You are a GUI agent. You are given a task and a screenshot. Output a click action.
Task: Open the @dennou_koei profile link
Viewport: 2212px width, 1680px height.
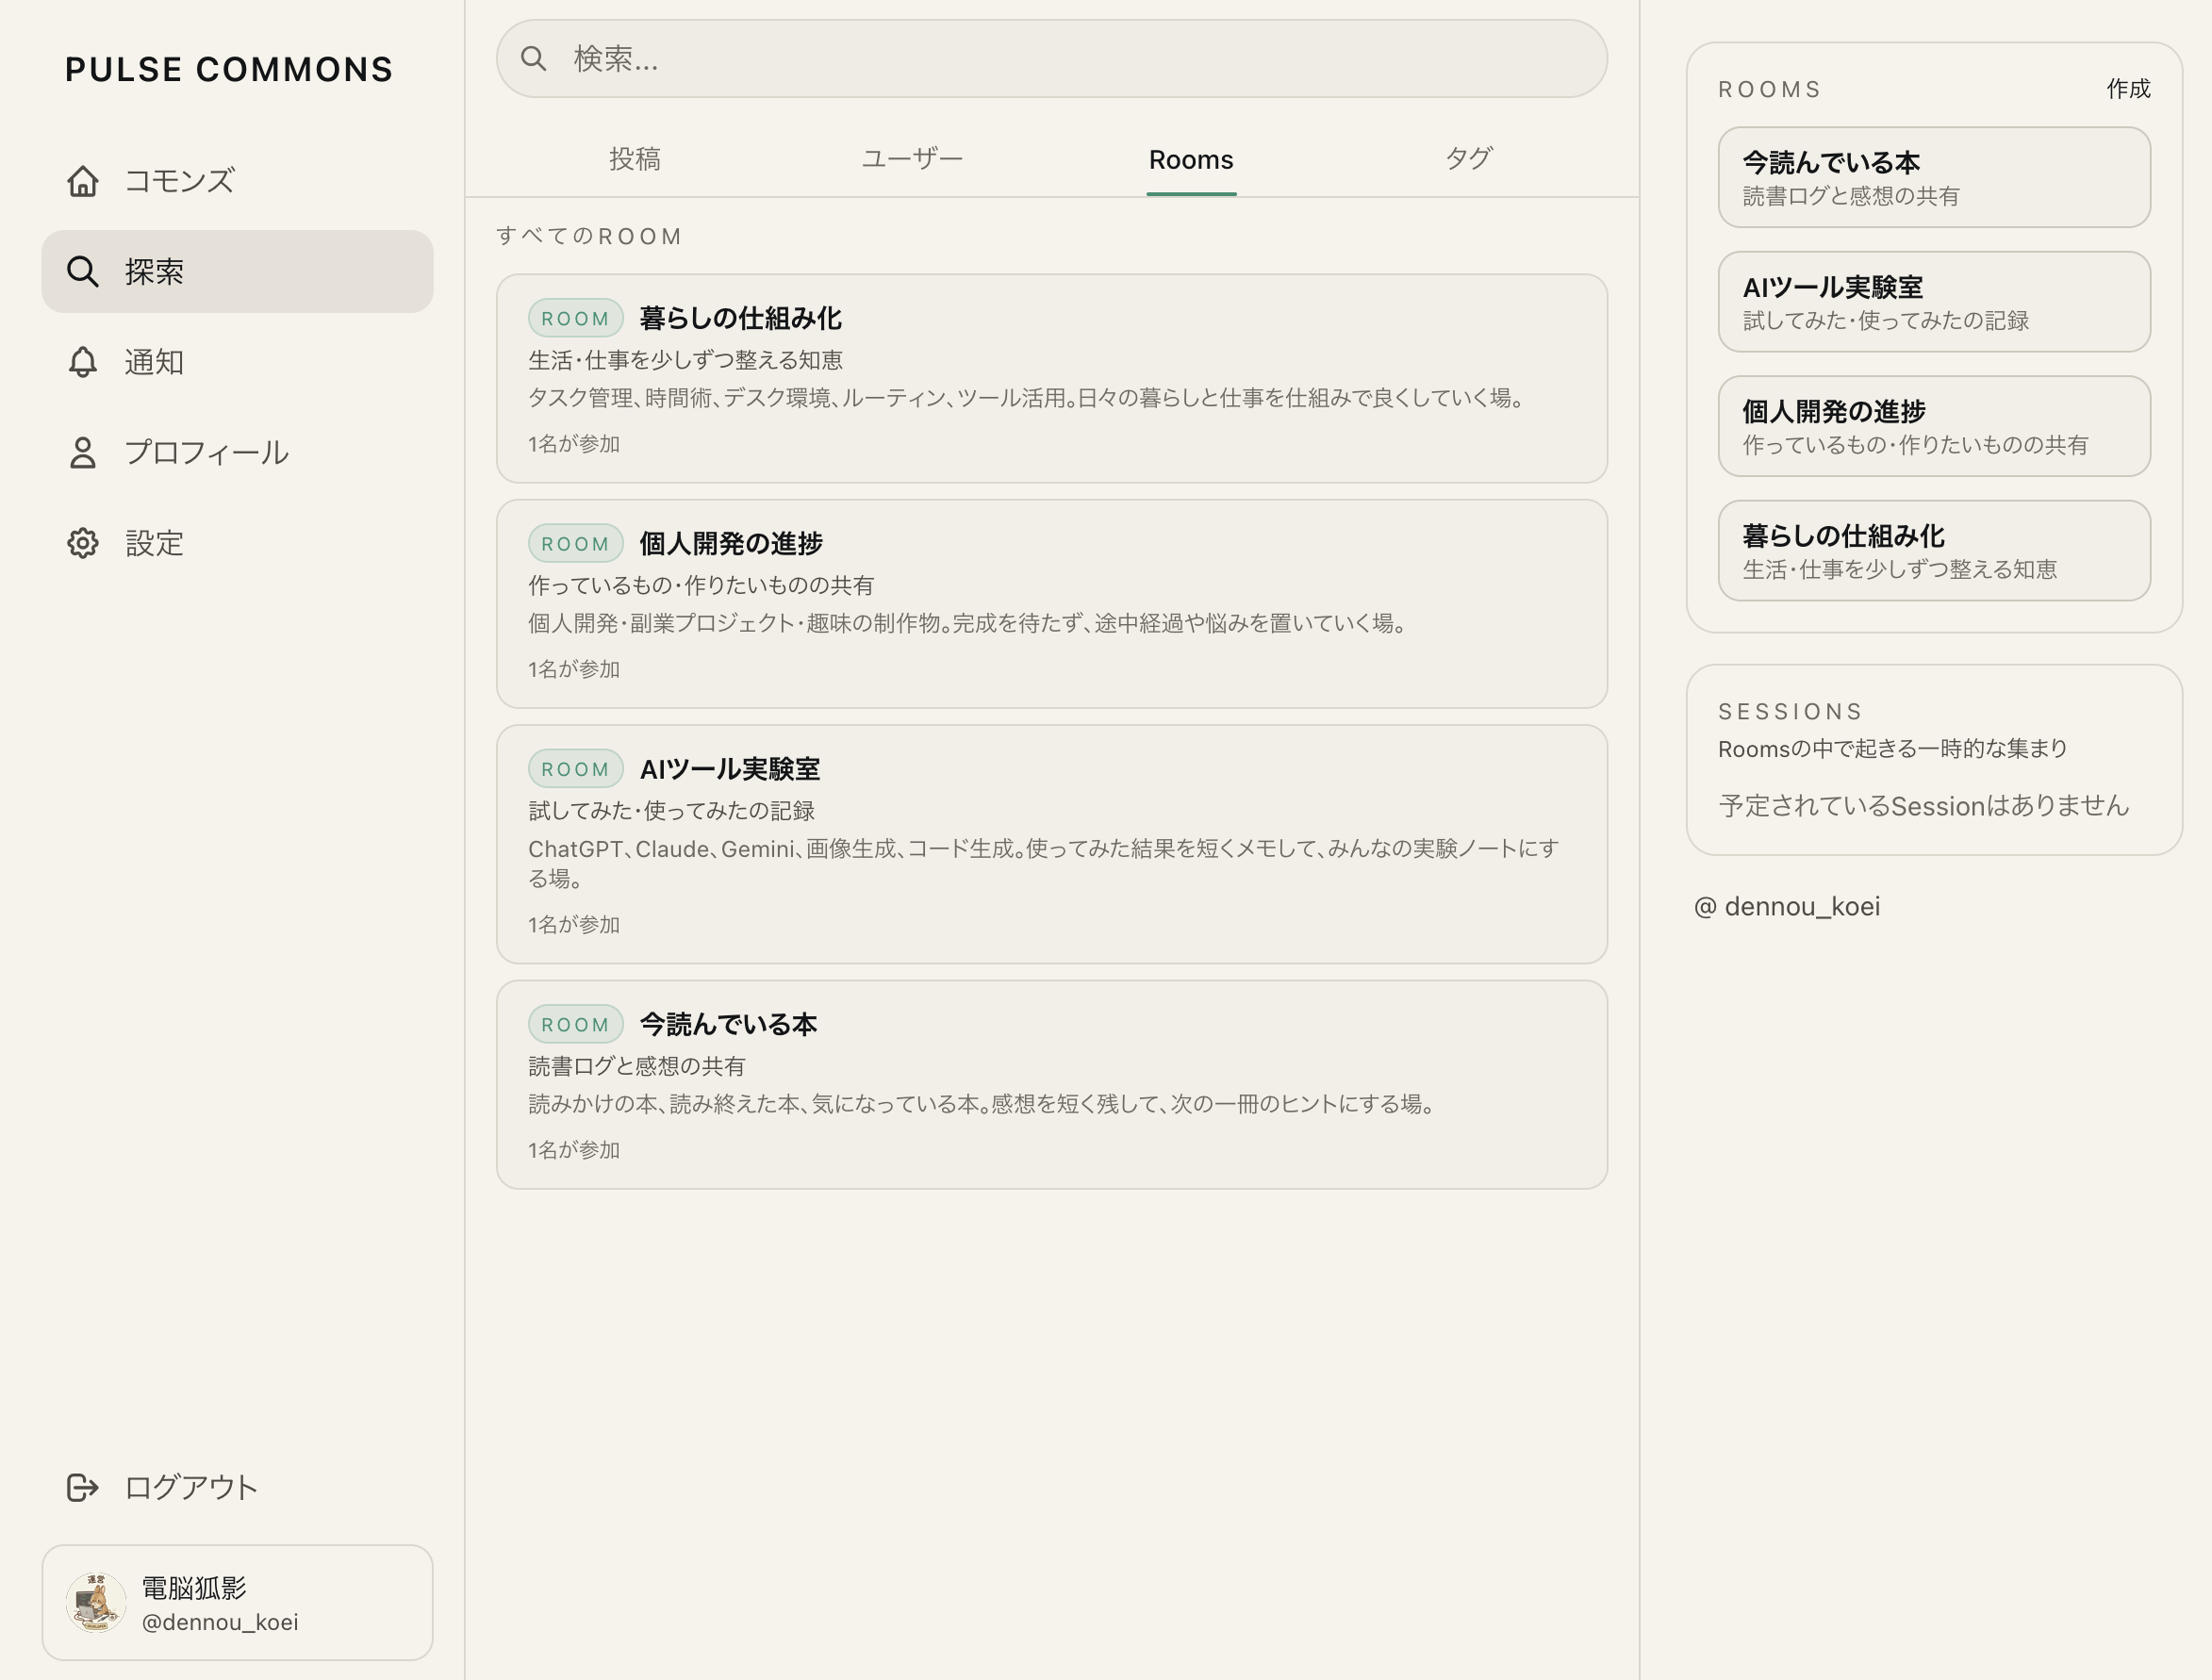[x=1786, y=907]
